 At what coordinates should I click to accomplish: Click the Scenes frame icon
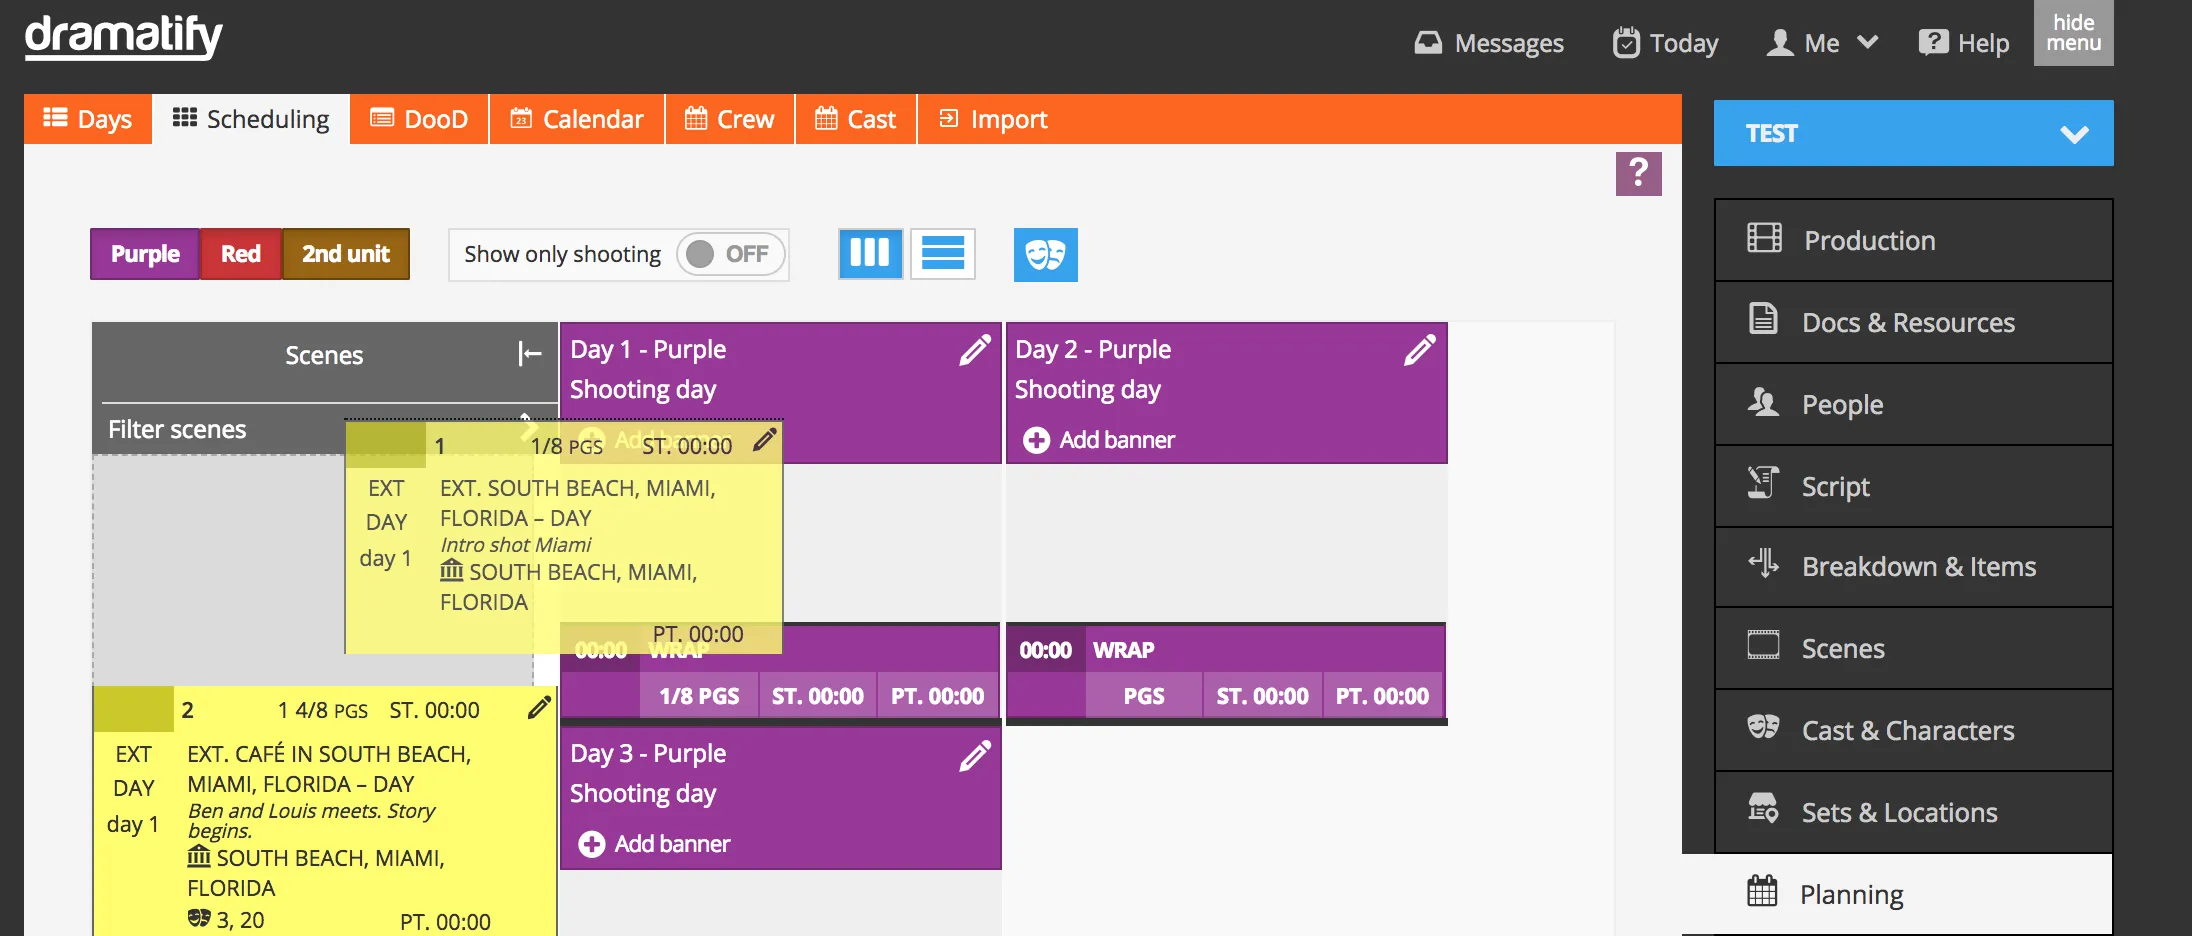tap(1763, 645)
